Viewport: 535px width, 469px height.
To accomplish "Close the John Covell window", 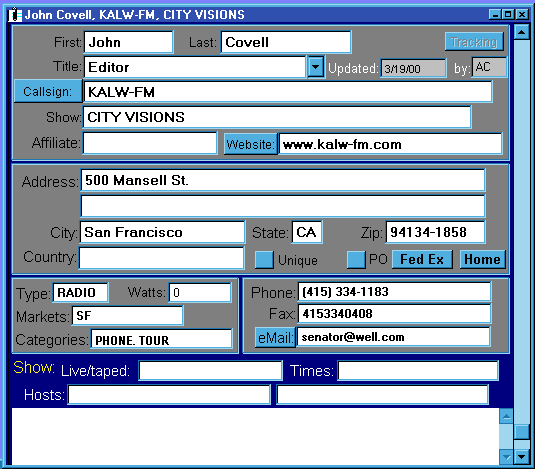I will [x=522, y=14].
